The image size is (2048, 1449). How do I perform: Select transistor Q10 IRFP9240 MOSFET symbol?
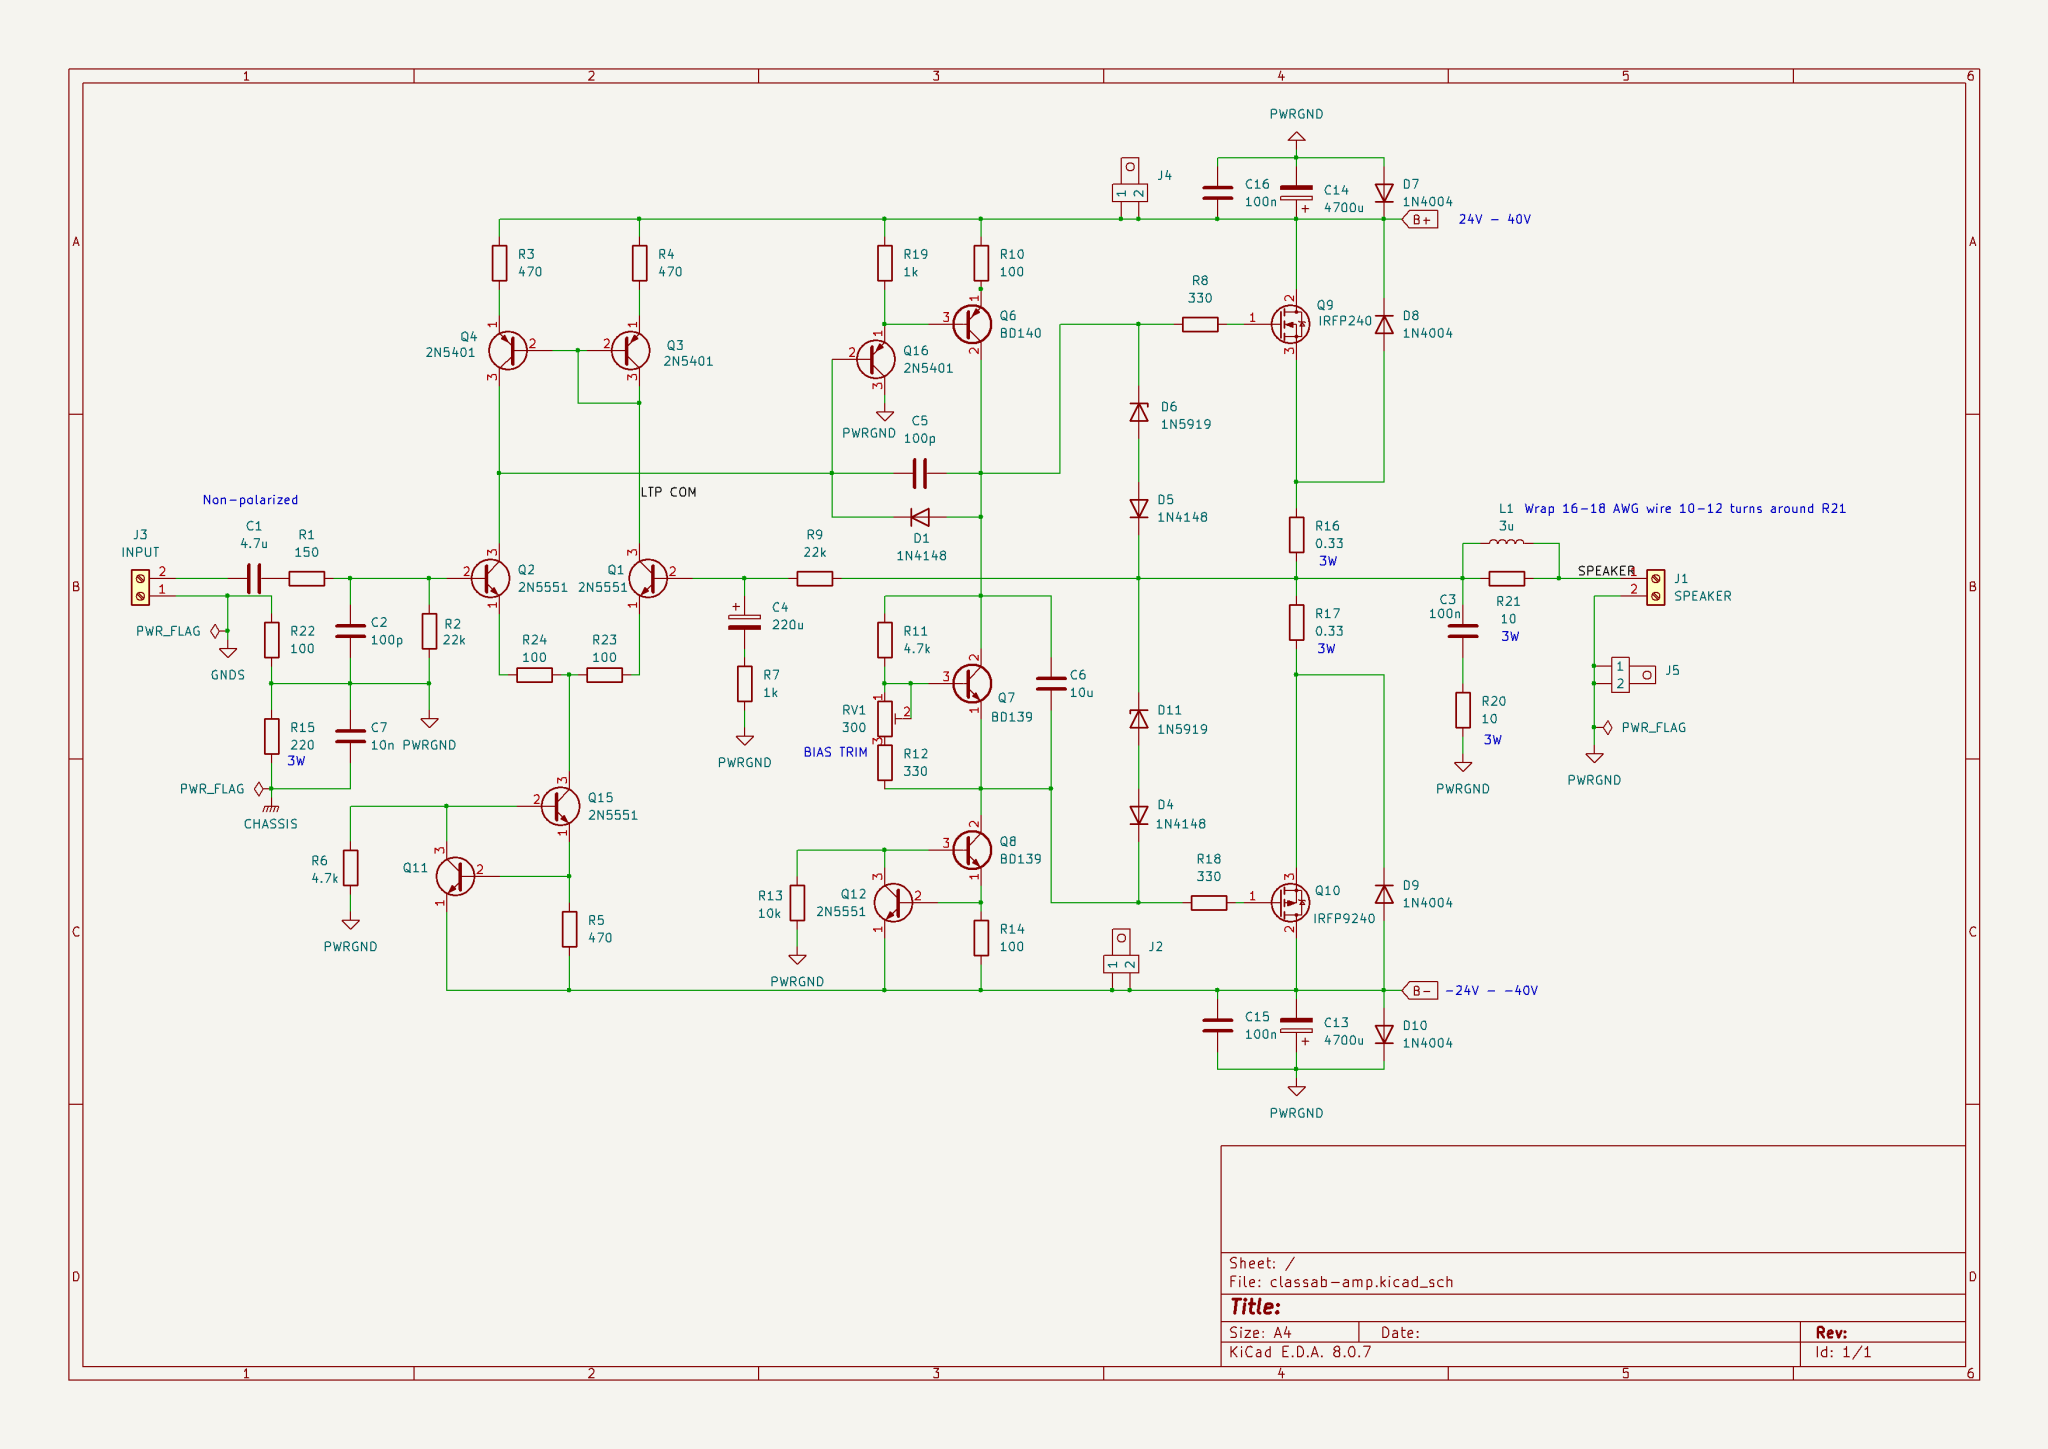click(x=1290, y=902)
